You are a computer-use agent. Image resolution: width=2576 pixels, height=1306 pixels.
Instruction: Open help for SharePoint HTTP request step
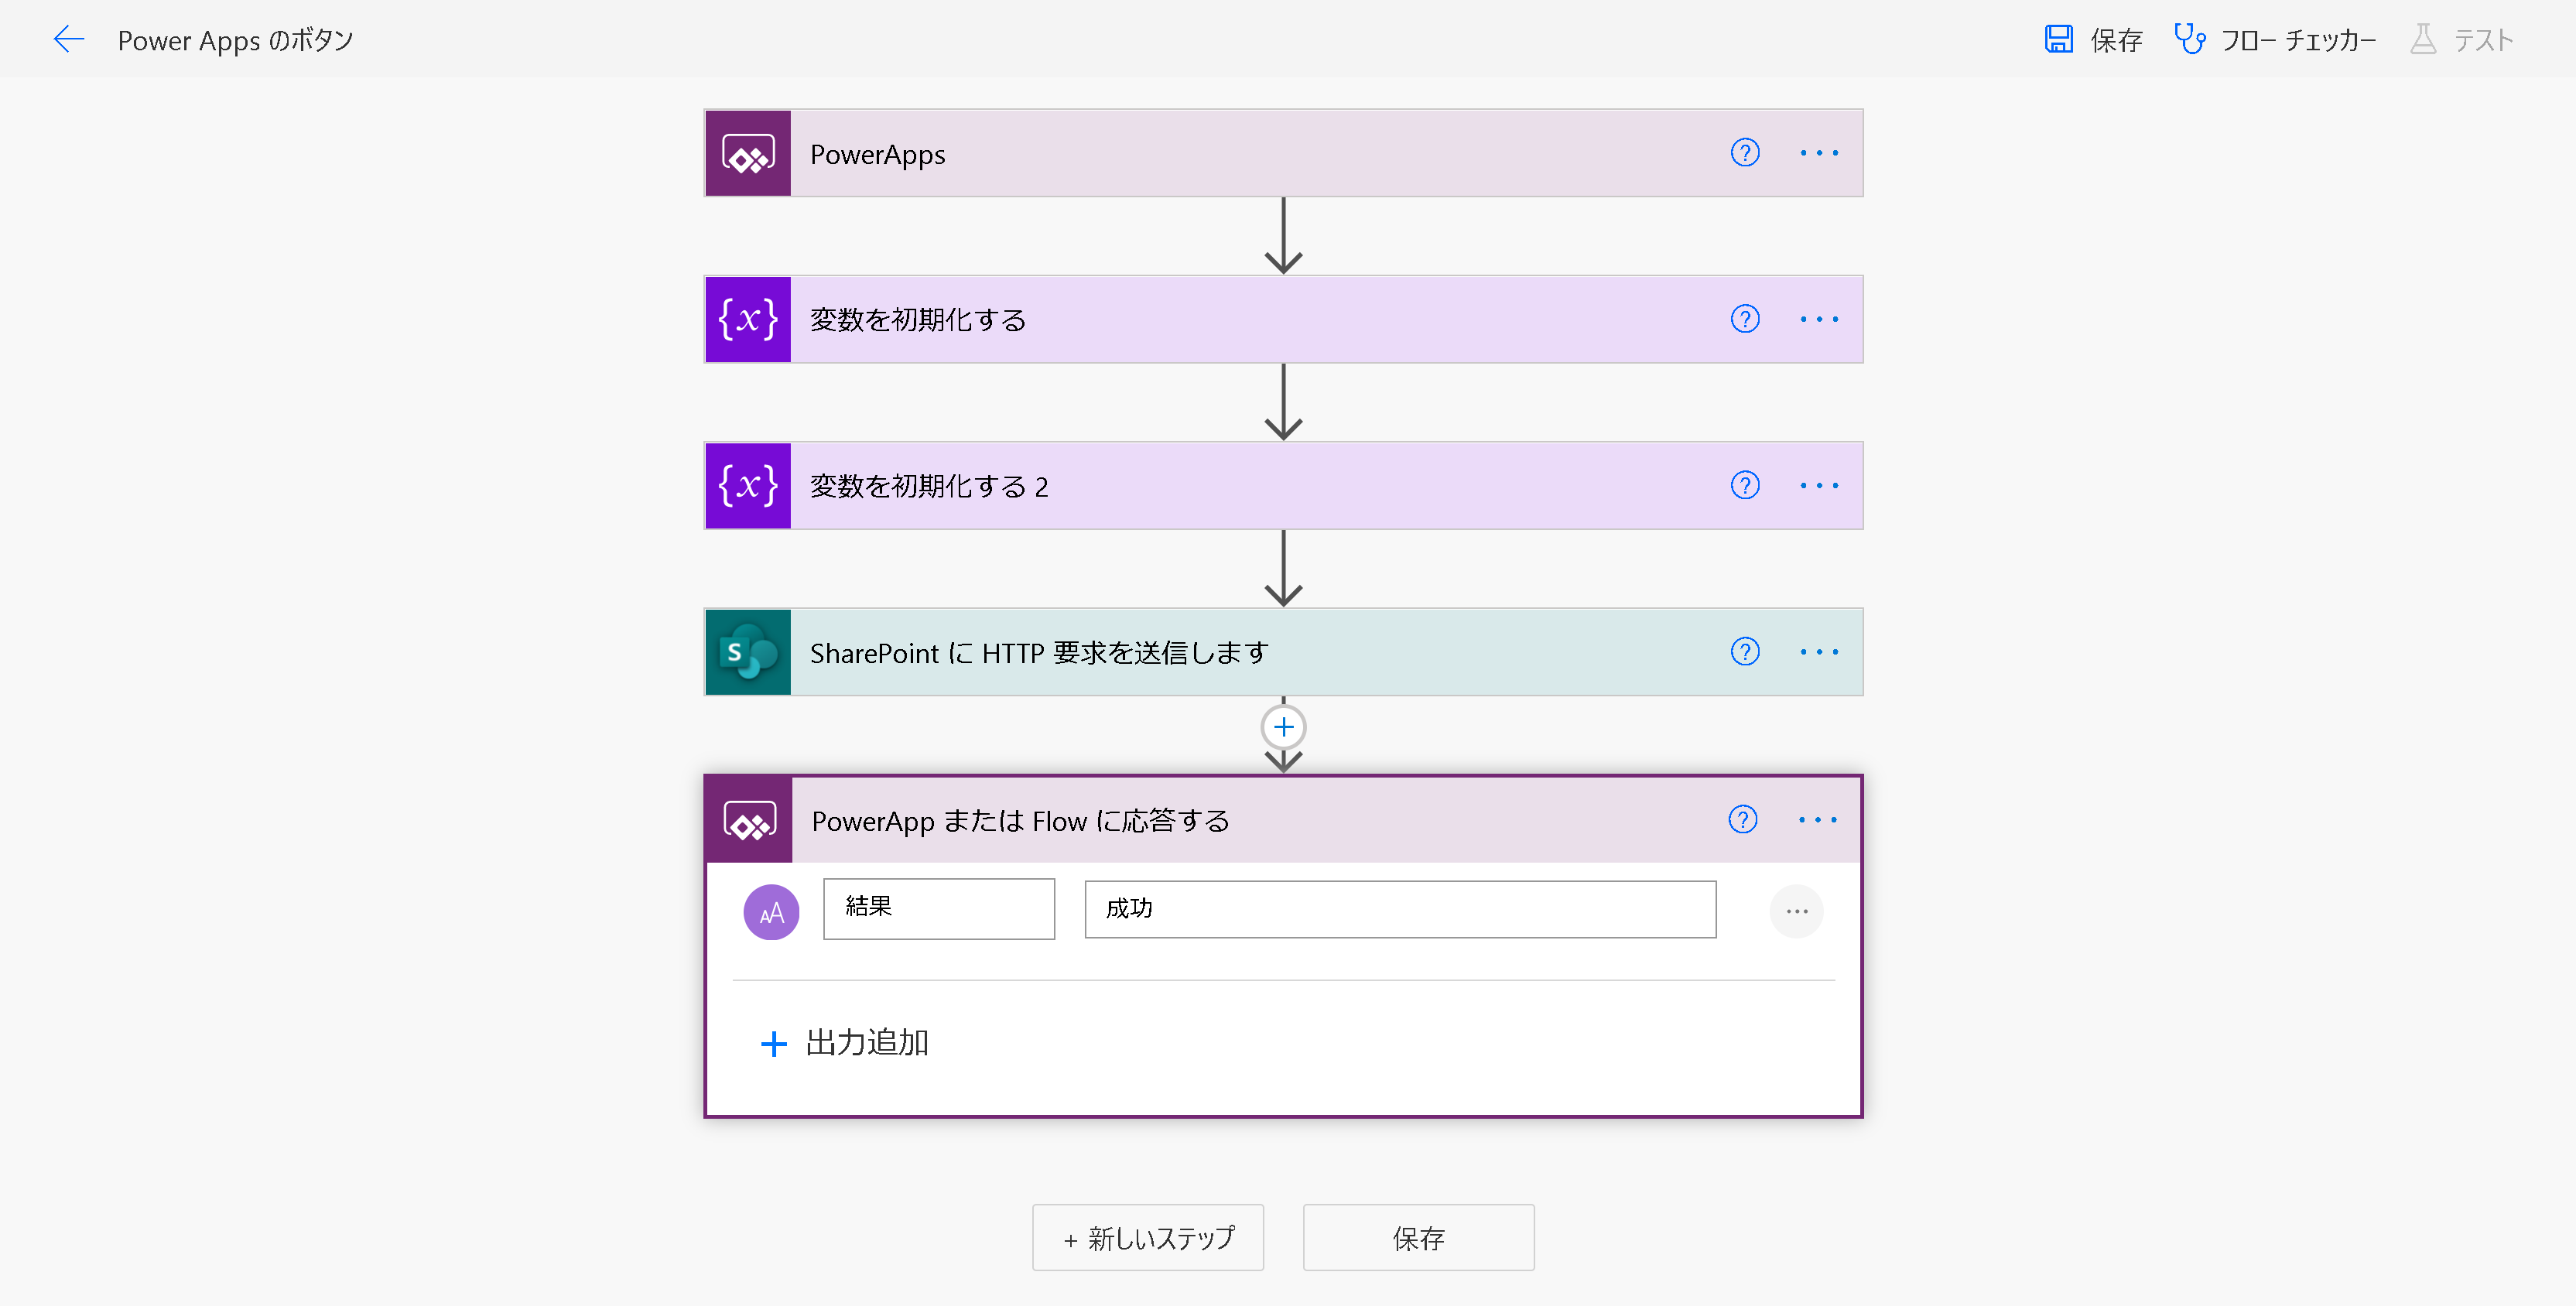[1745, 652]
